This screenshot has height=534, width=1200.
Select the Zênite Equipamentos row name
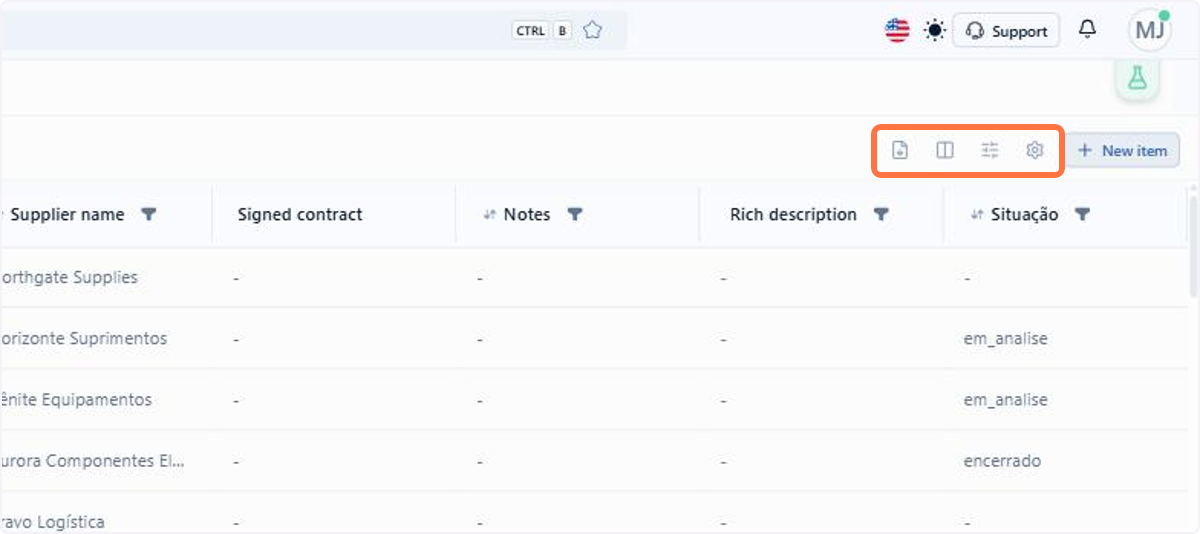76,399
